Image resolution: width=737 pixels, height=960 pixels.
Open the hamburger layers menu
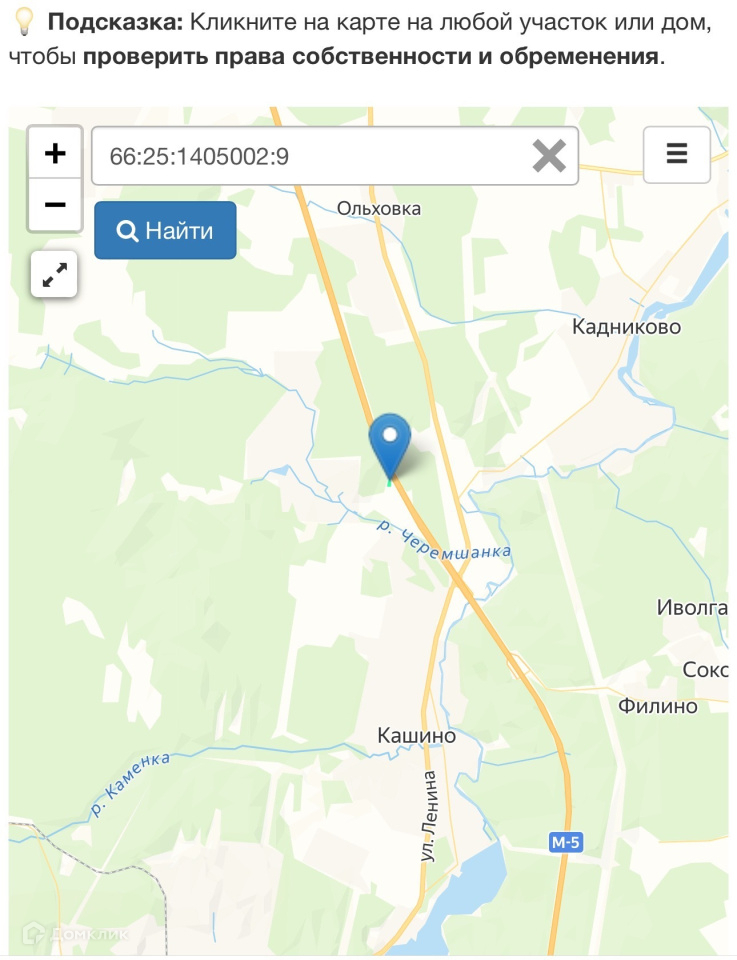[676, 155]
